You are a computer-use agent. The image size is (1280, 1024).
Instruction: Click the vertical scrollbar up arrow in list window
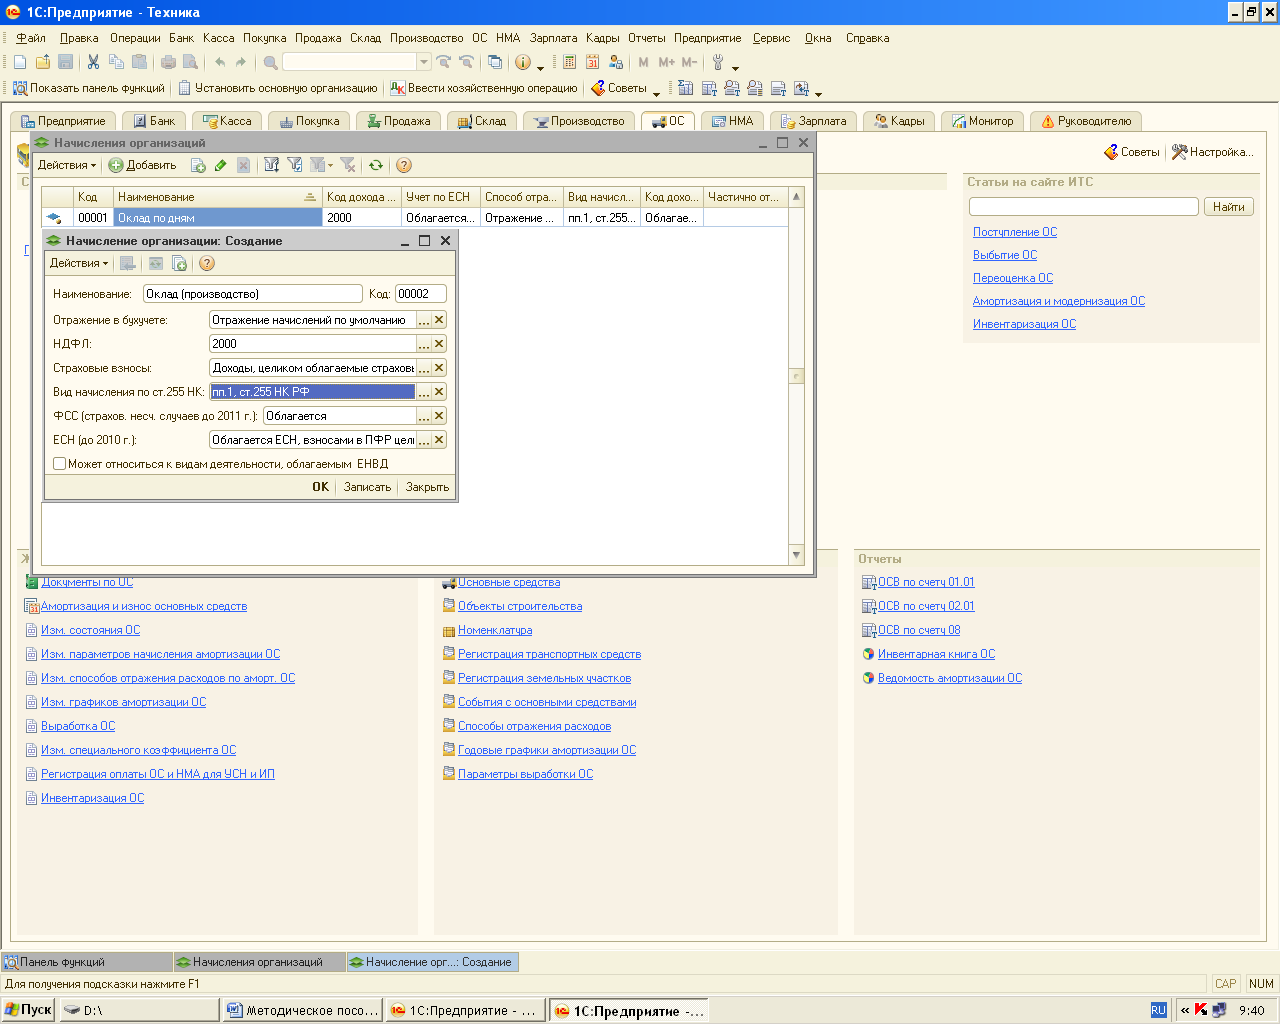pyautogui.click(x=796, y=197)
